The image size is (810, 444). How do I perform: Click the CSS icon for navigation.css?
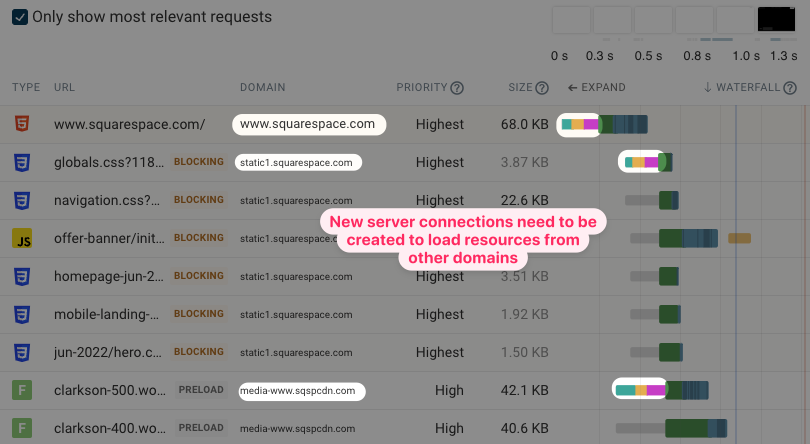coord(22,201)
